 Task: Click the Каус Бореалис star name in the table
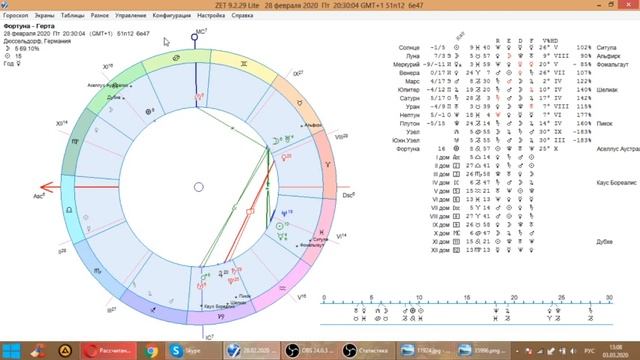pyautogui.click(x=616, y=183)
